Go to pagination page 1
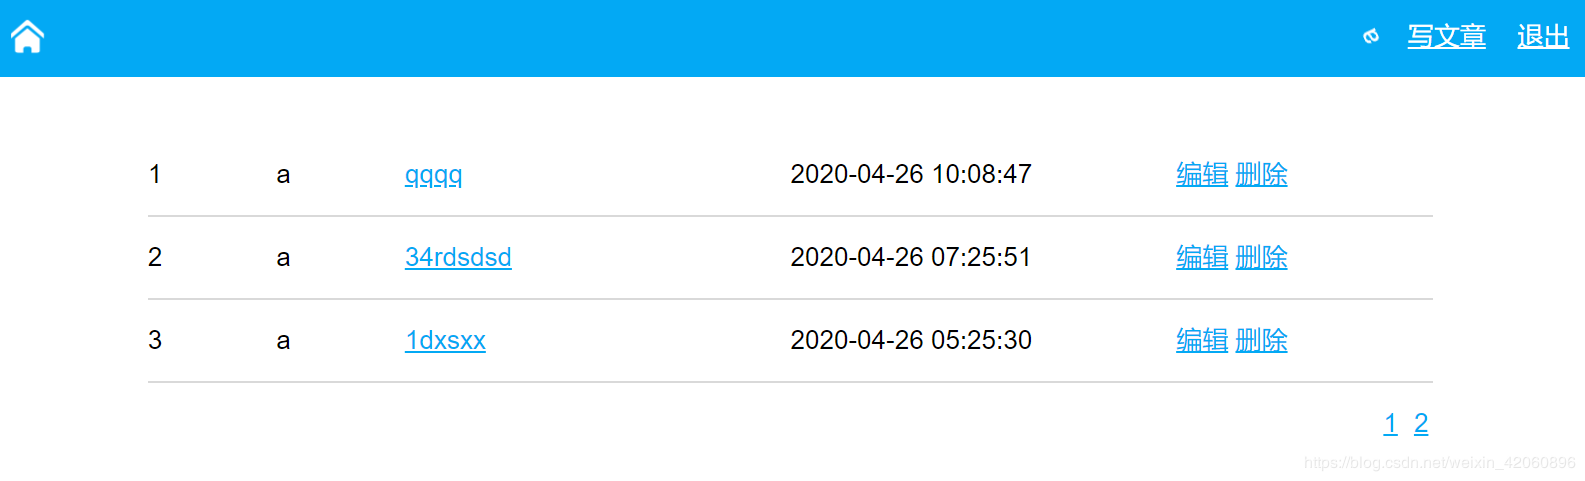Image resolution: width=1585 pixels, height=481 pixels. [1390, 424]
